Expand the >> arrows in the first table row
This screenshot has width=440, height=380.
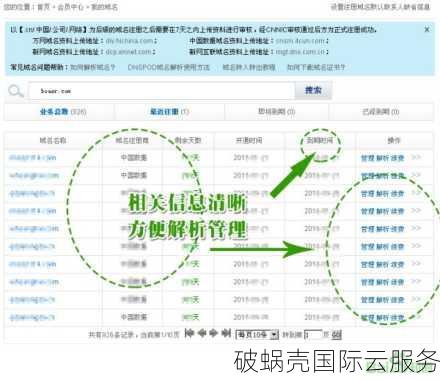(416, 157)
